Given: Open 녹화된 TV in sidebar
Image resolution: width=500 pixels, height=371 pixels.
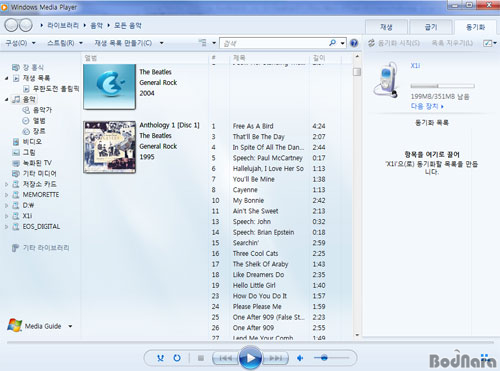Looking at the screenshot, I should point(37,163).
